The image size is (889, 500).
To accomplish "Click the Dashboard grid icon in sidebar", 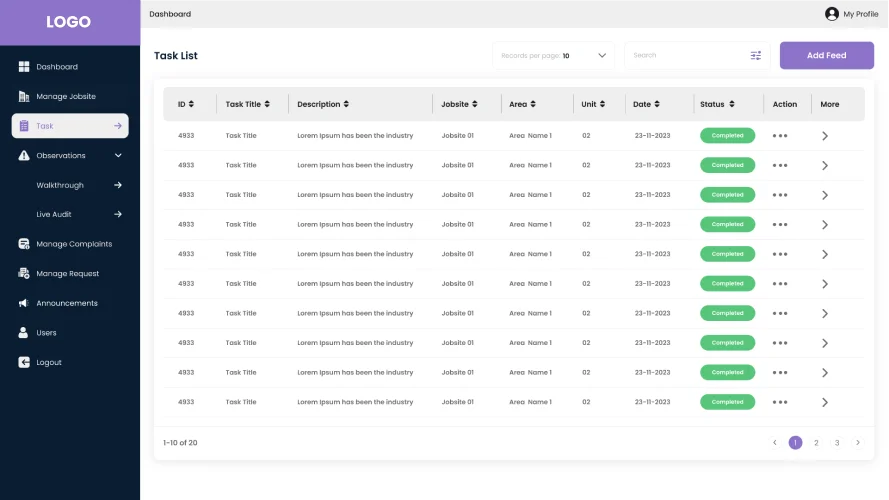I will tap(24, 67).
